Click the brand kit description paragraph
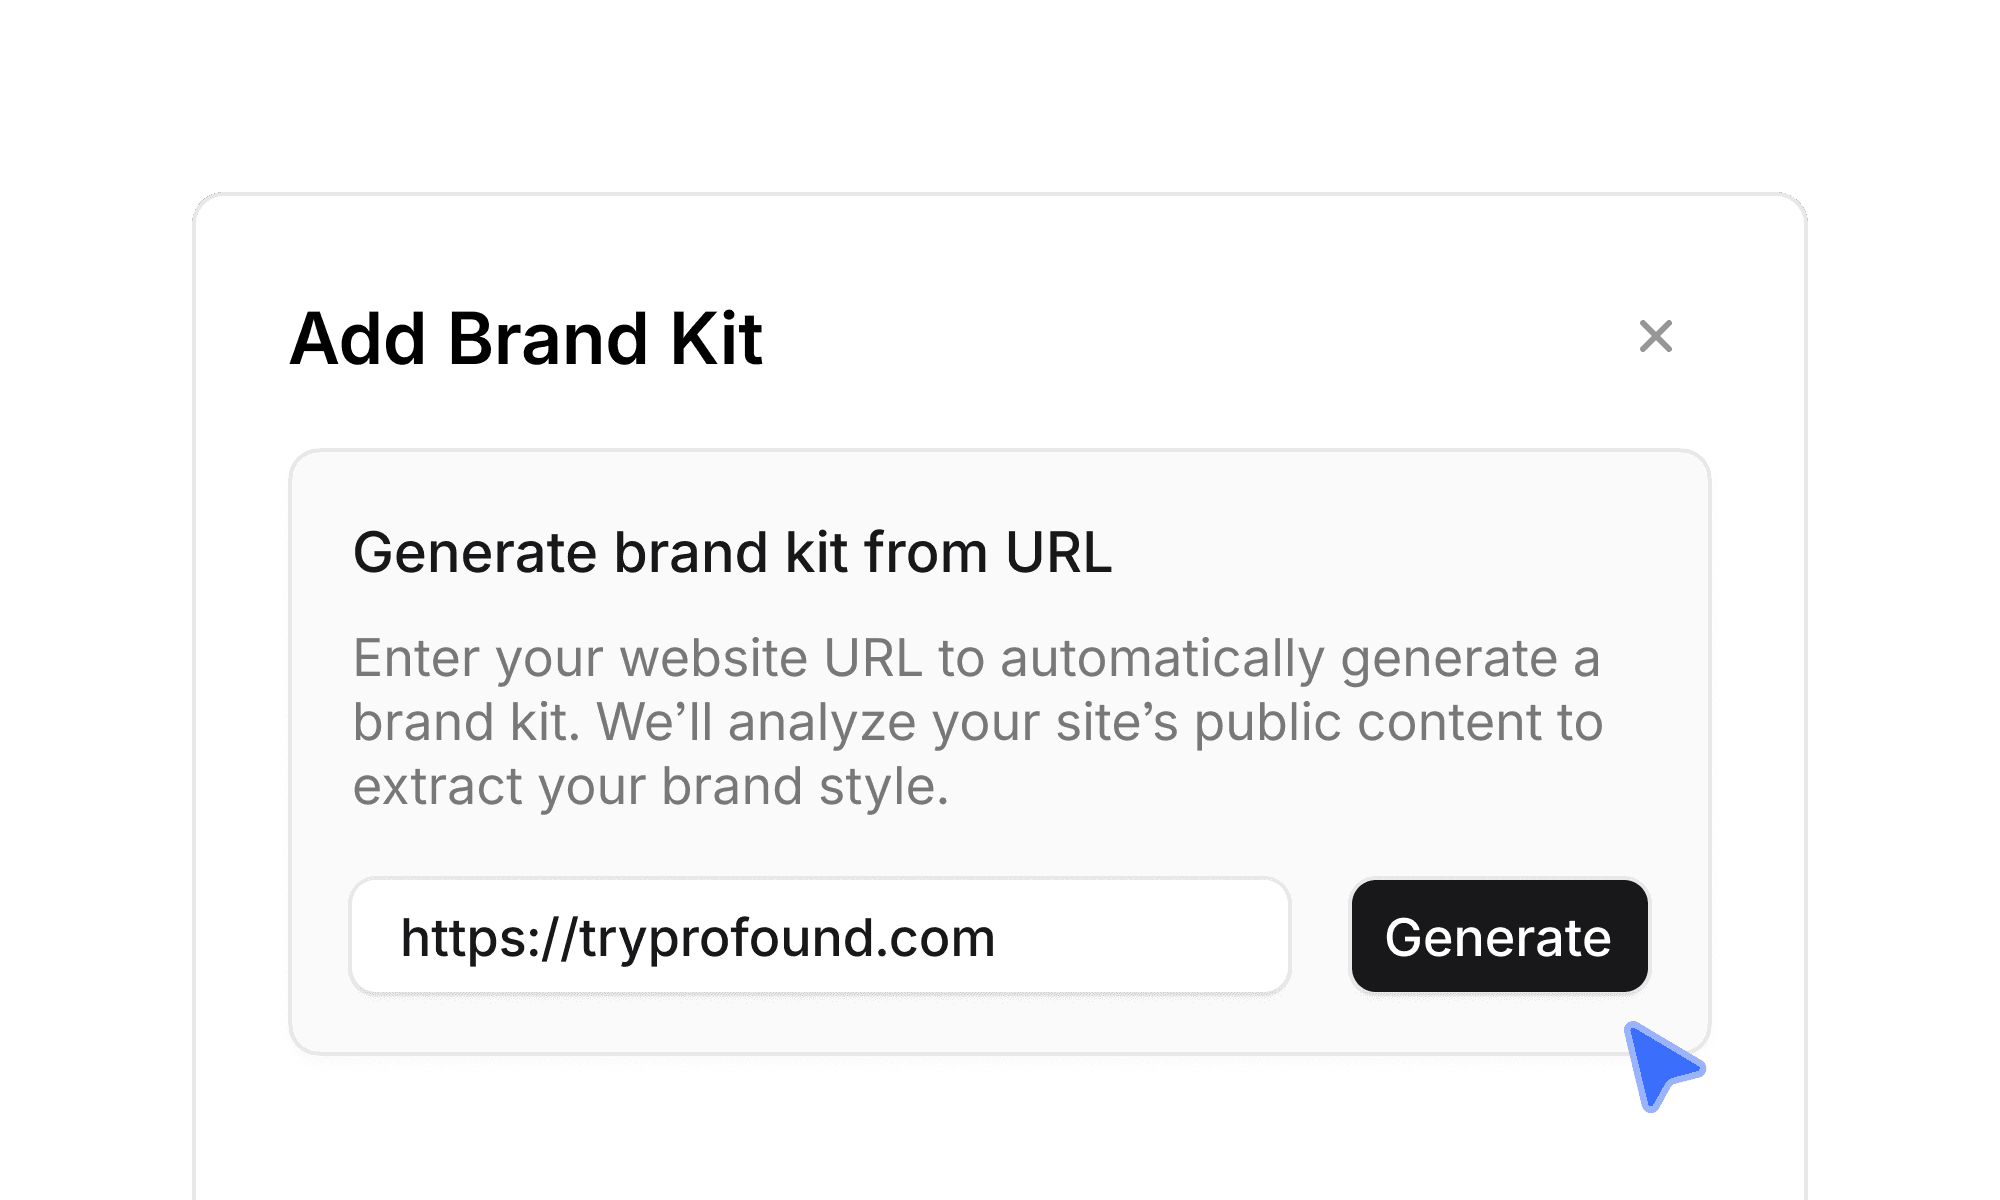Image resolution: width=2000 pixels, height=1200 pixels. click(x=977, y=720)
